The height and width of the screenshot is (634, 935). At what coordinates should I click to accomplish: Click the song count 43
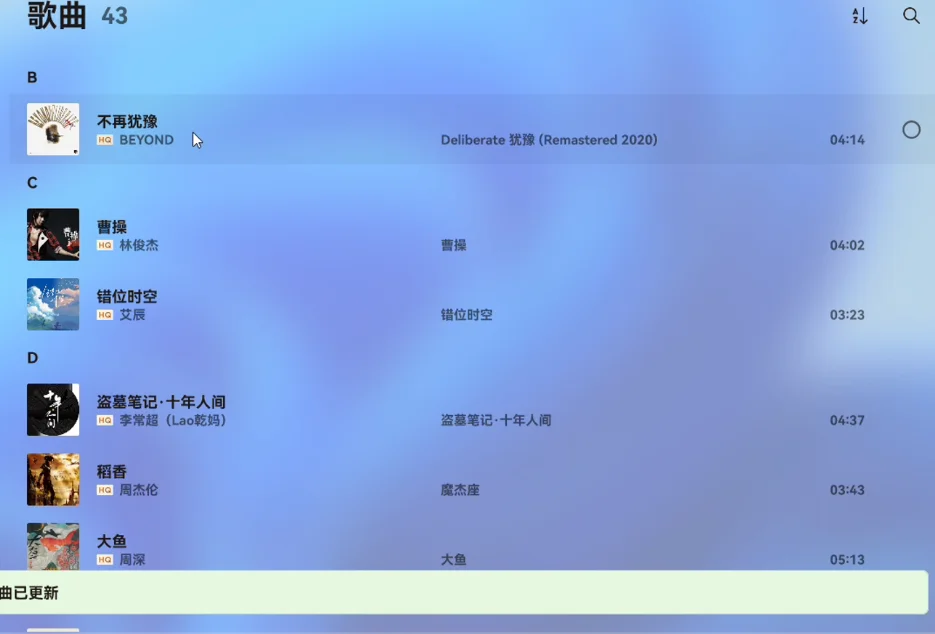point(114,16)
